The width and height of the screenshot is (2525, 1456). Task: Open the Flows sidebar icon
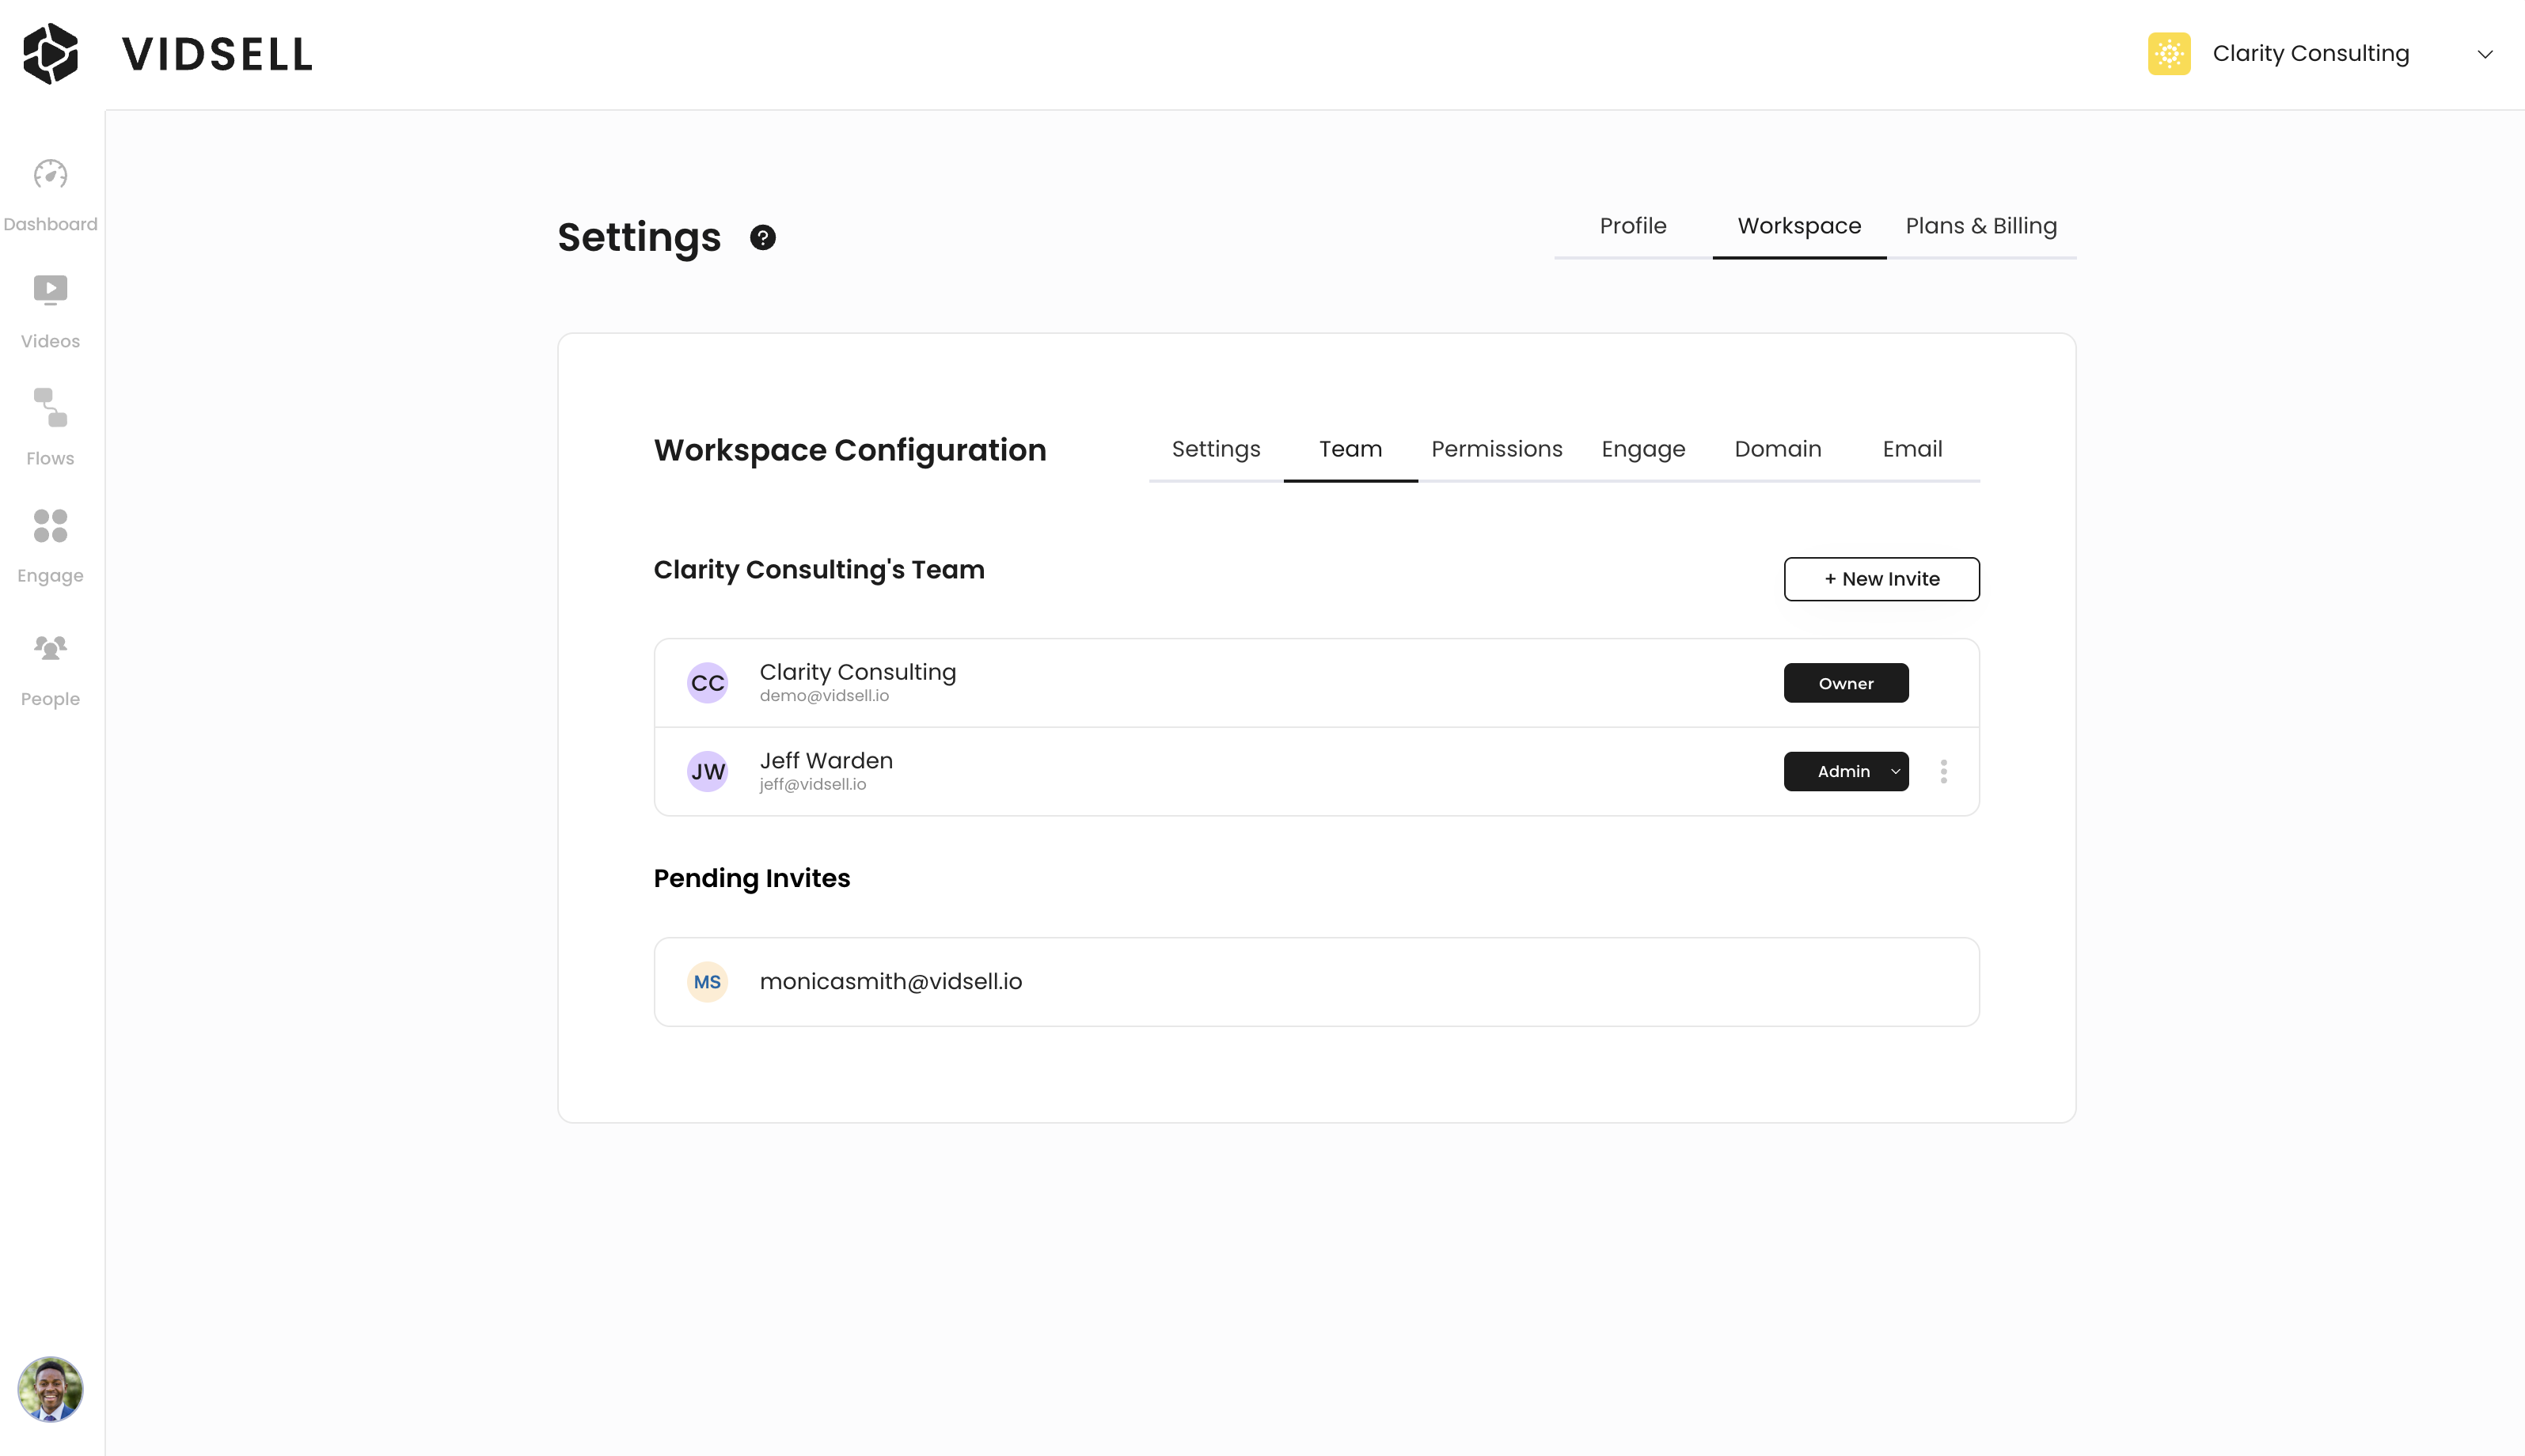pyautogui.click(x=50, y=408)
